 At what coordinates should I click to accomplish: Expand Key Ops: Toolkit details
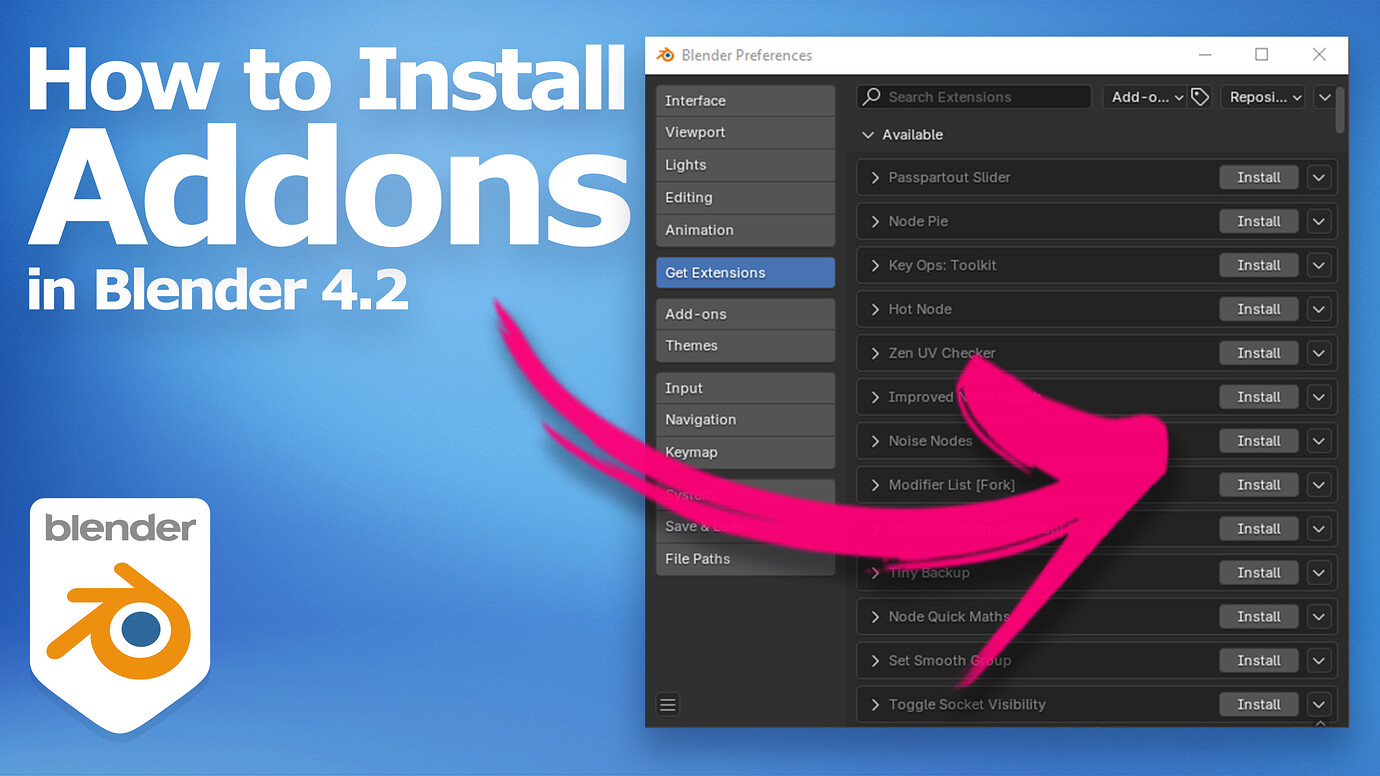point(875,266)
